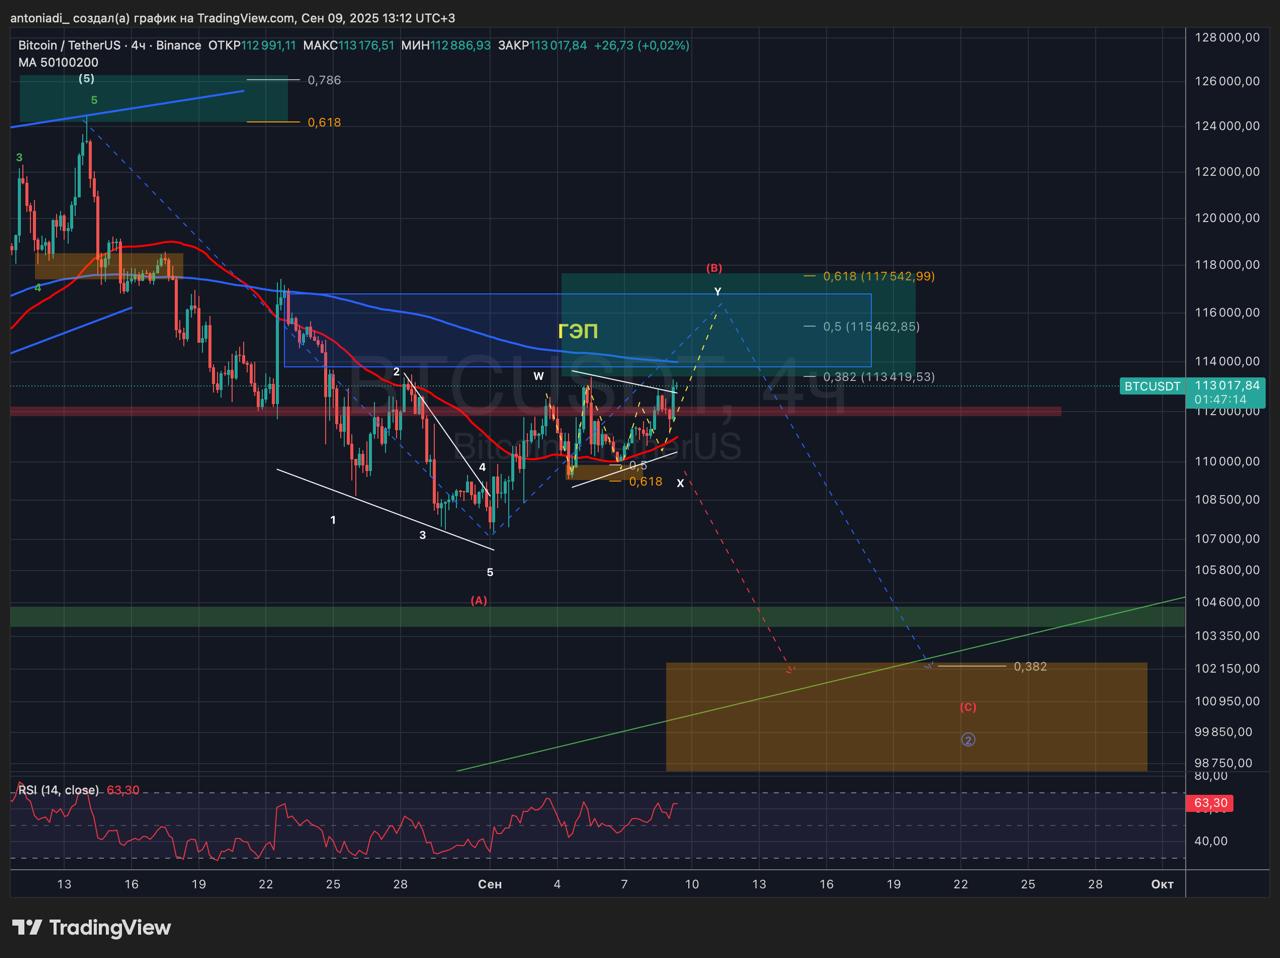Click the МИН 112 886,93 low value
The image size is (1280, 958).
pyautogui.click(x=446, y=45)
